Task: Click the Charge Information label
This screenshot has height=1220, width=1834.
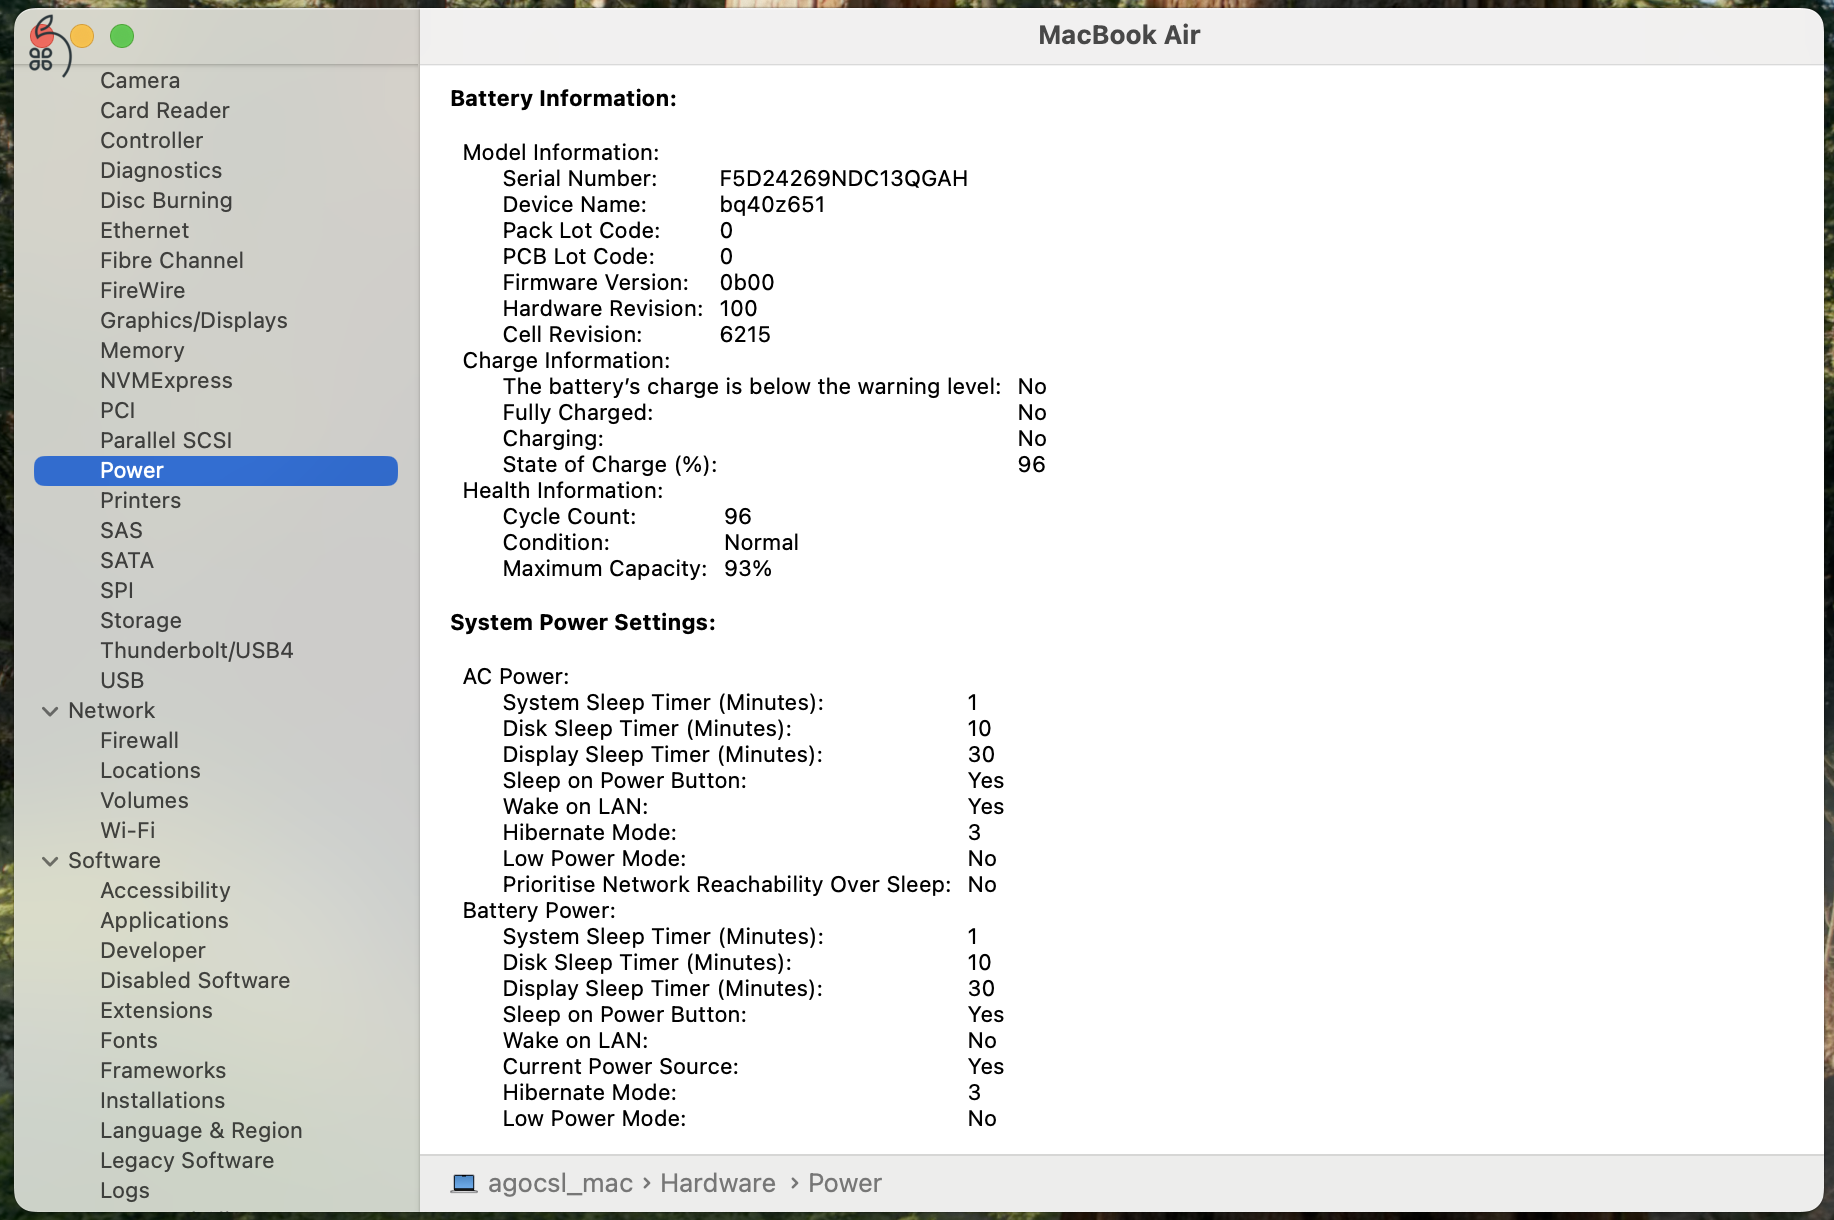Action: (566, 360)
